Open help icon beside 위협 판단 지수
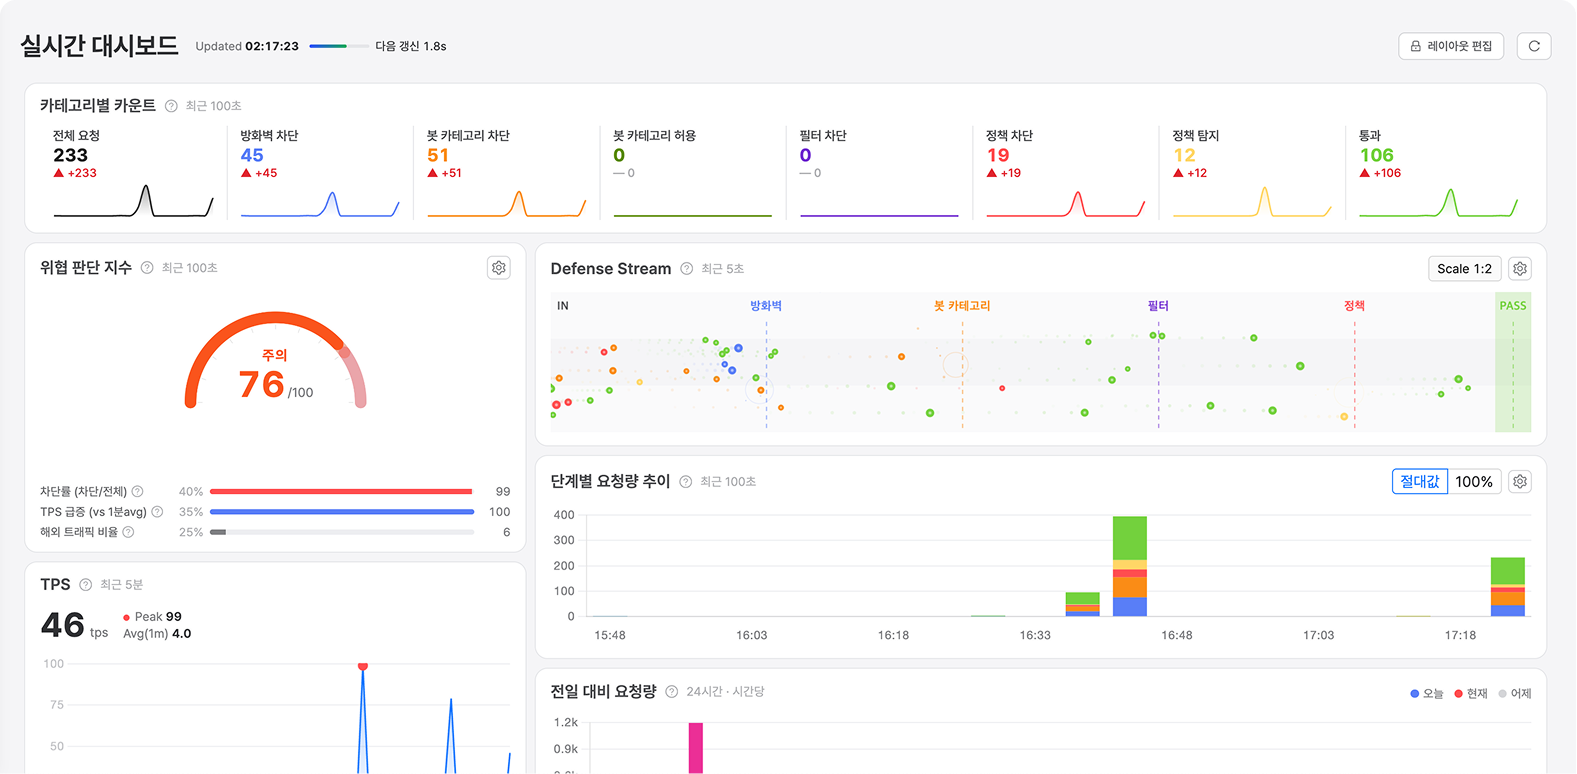The image size is (1577, 774). click(x=147, y=268)
